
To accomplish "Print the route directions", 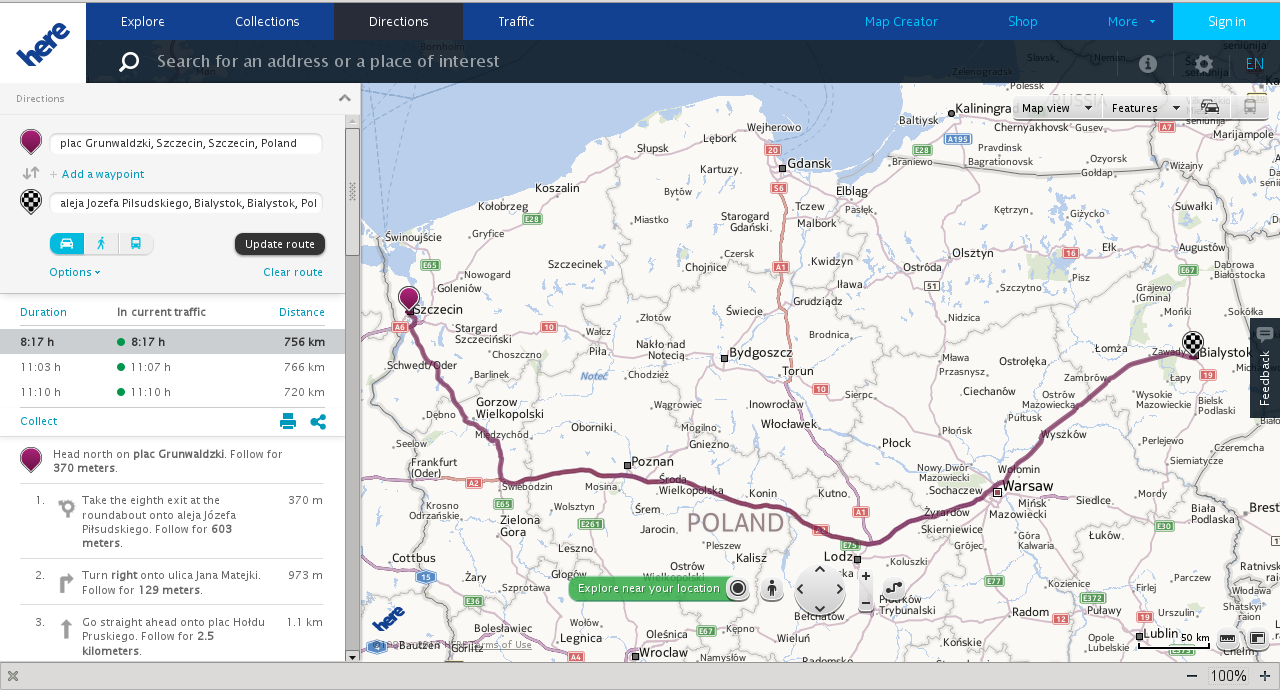I will point(288,421).
